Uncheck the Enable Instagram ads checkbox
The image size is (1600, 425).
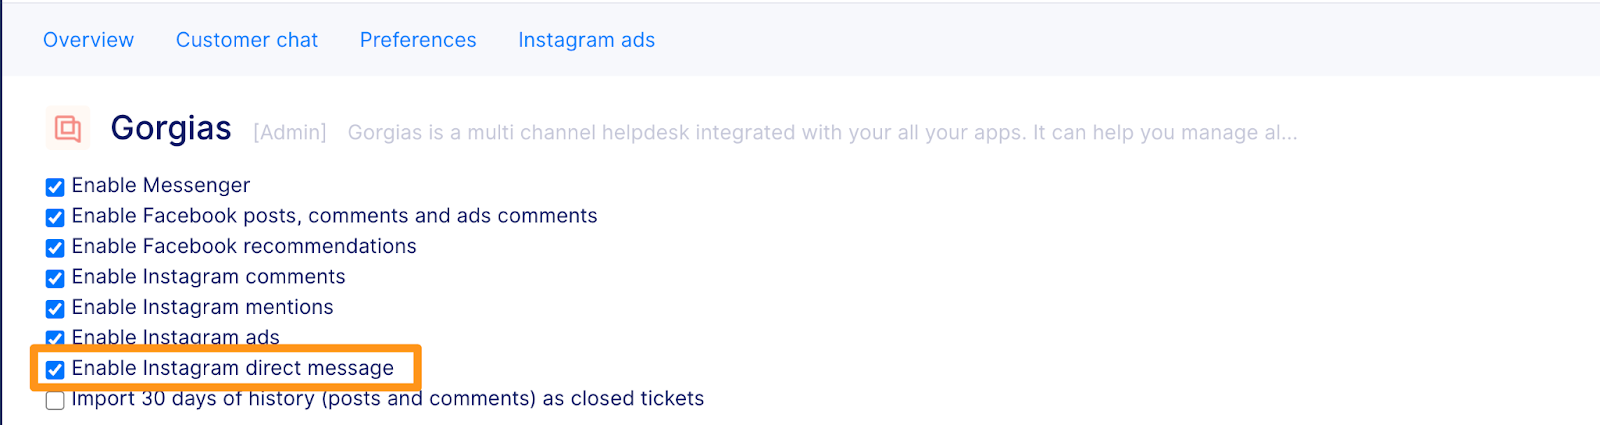click(x=55, y=338)
